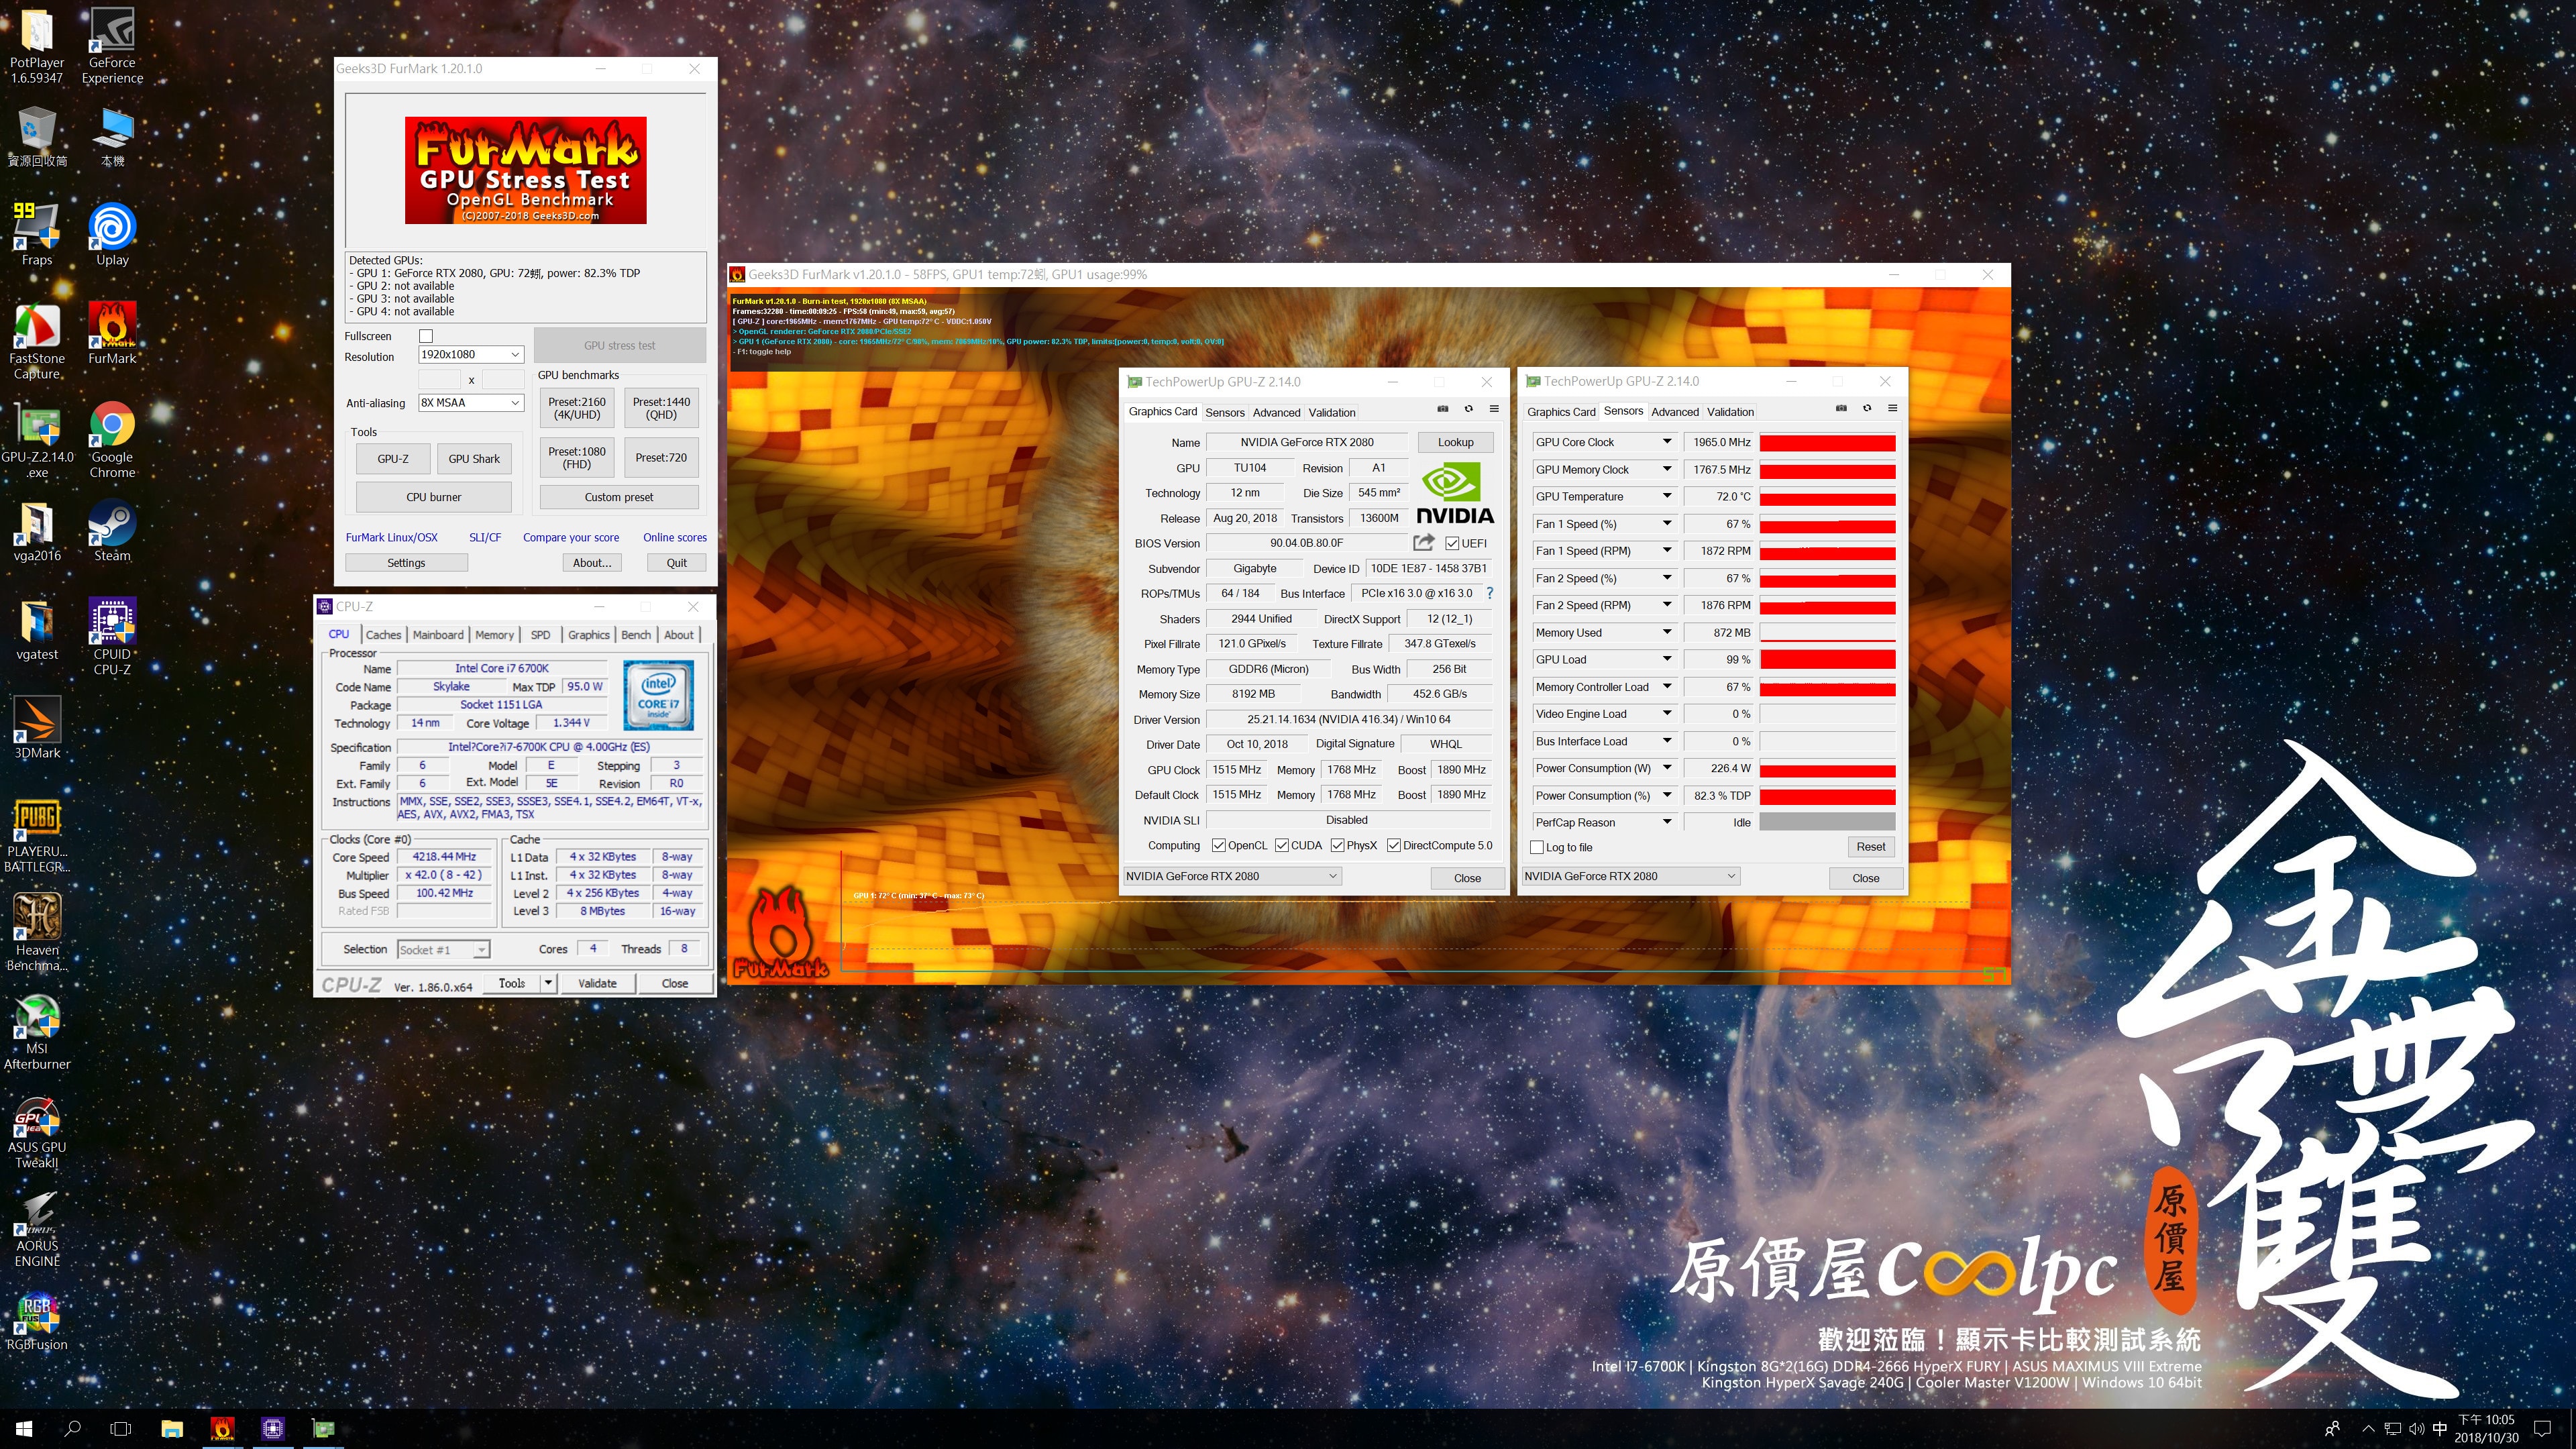Click the GPU-Z screenshot camera icon
This screenshot has width=2576, height=1449.
click(x=1442, y=409)
